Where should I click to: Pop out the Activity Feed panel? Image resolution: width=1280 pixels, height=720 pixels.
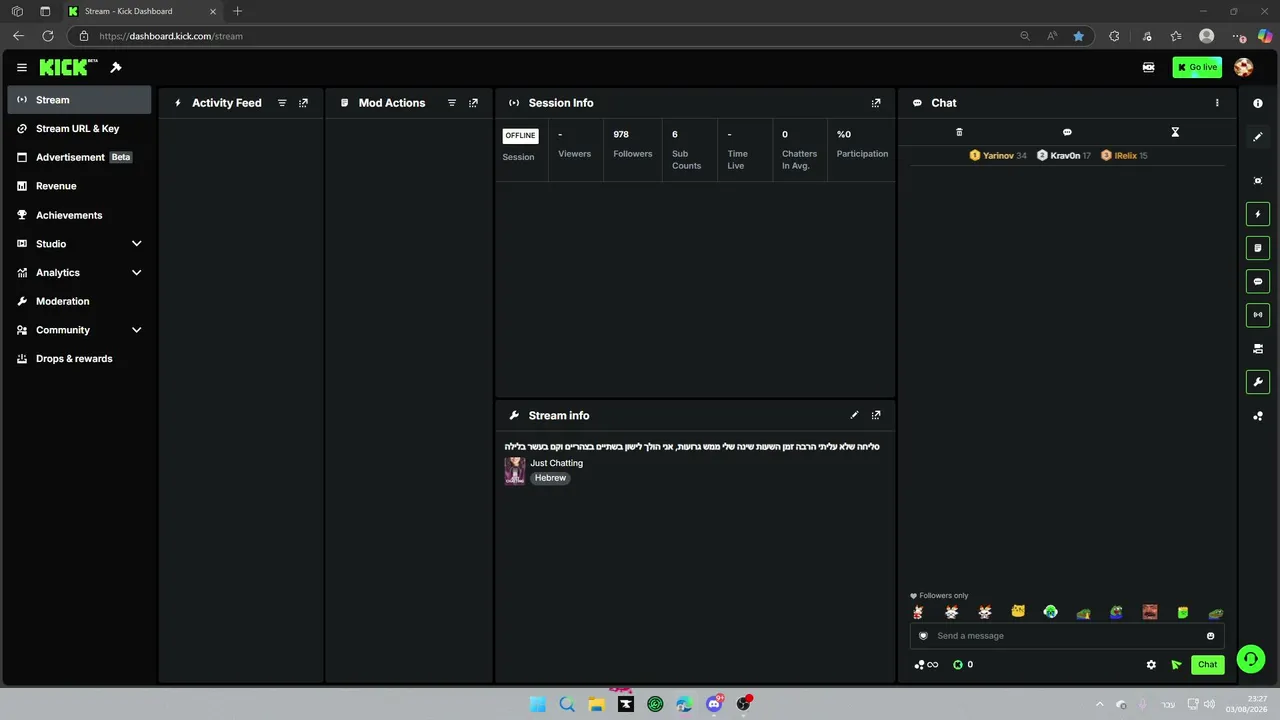pos(304,103)
